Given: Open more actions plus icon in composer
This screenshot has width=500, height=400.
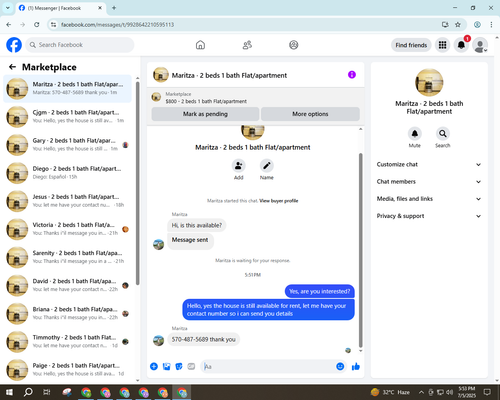Looking at the screenshot, I should (154, 367).
